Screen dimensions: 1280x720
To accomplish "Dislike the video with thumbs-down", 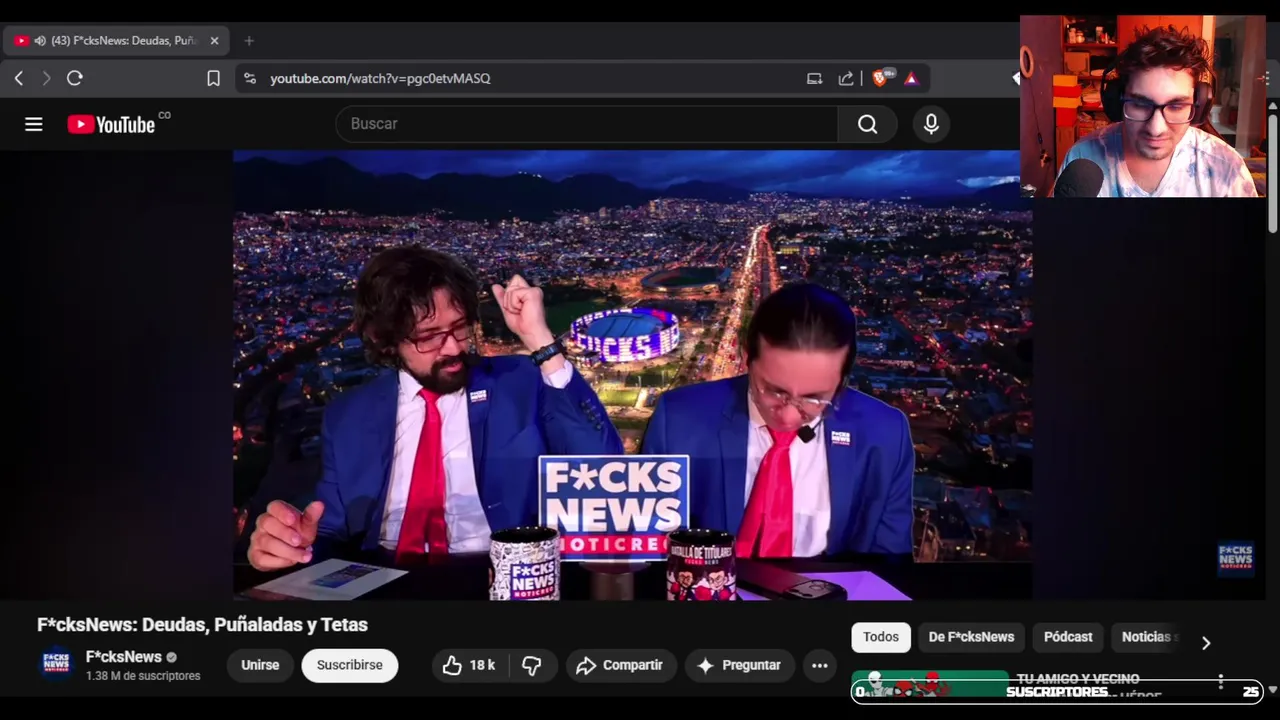I will click(x=532, y=665).
